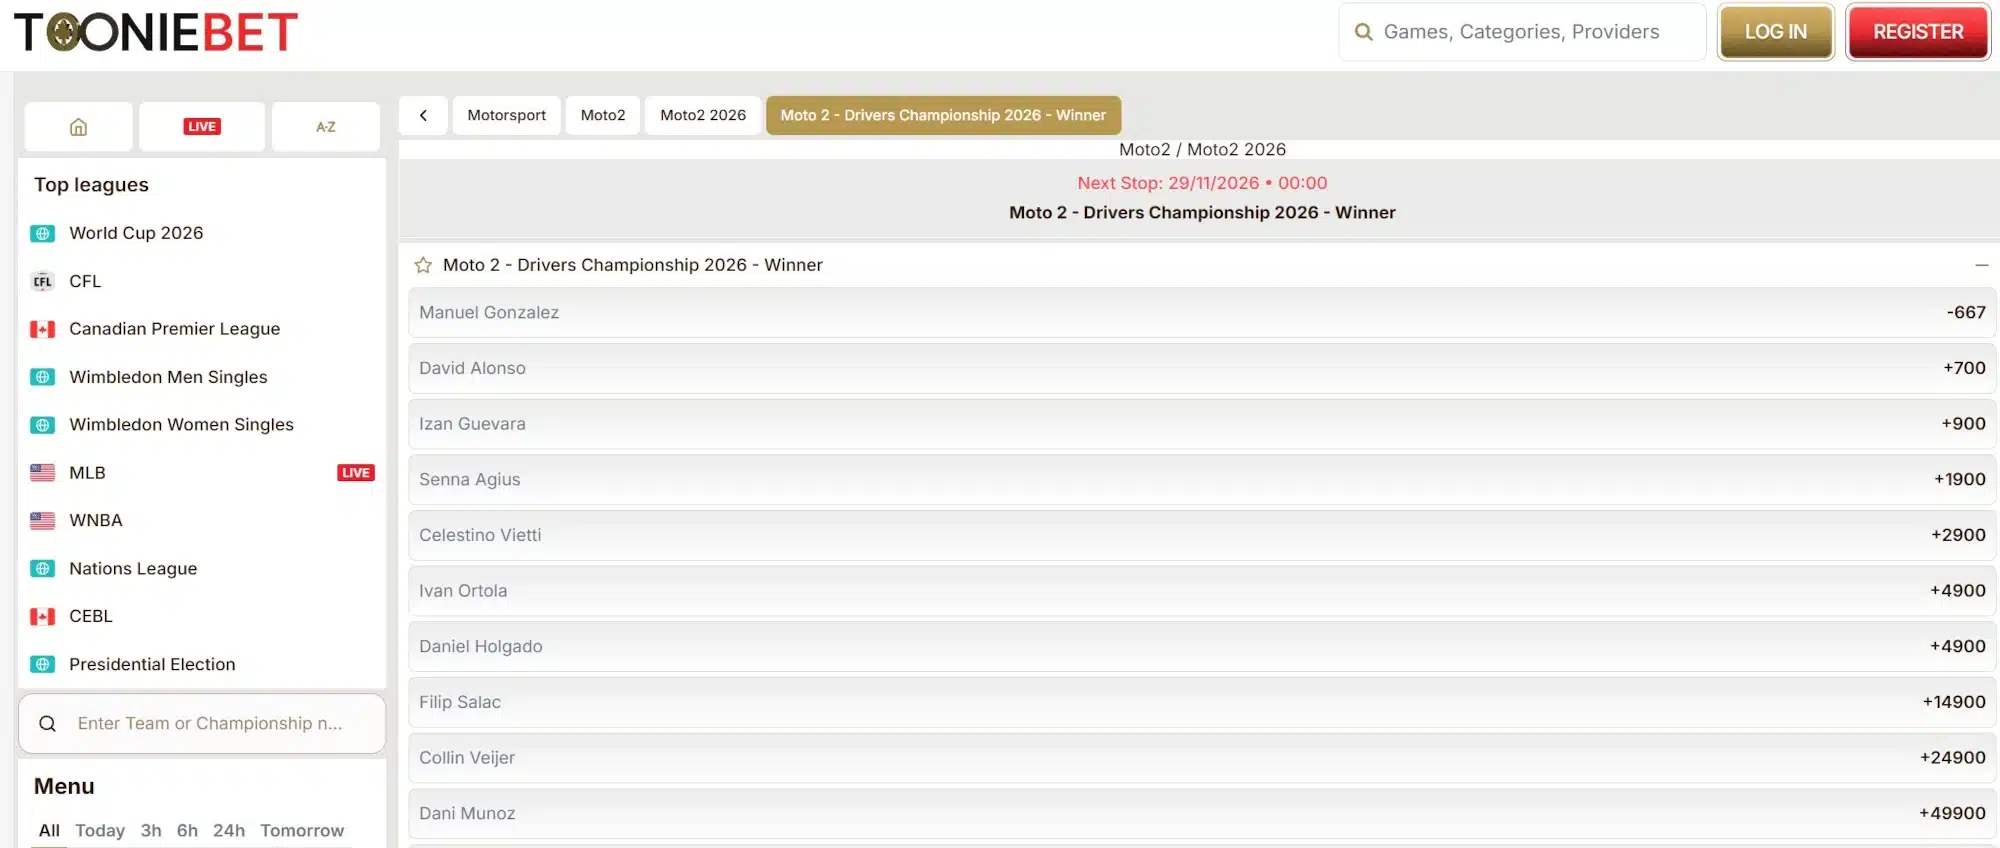Click the Next Stop: 29/11/2026 date text
Screen dimensions: 2000x848
1202,183
